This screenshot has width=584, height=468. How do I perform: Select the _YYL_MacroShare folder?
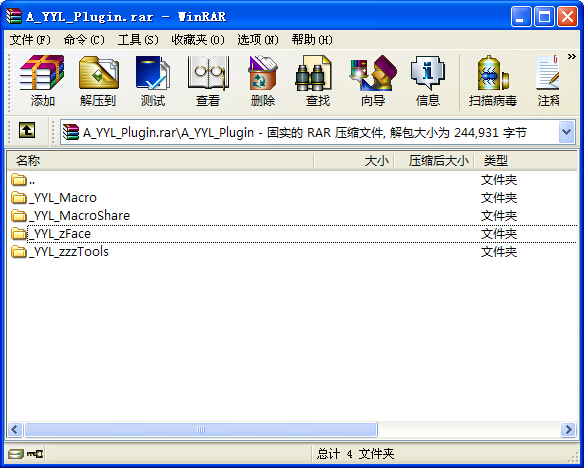coord(292,216)
